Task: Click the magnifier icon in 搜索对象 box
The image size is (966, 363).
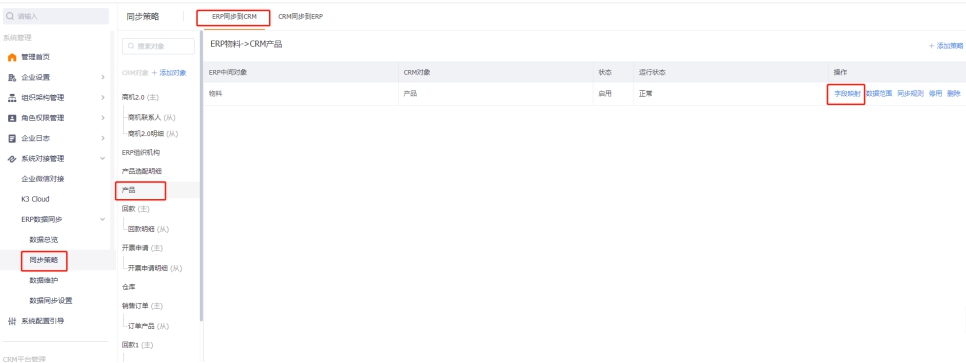Action: tap(131, 46)
